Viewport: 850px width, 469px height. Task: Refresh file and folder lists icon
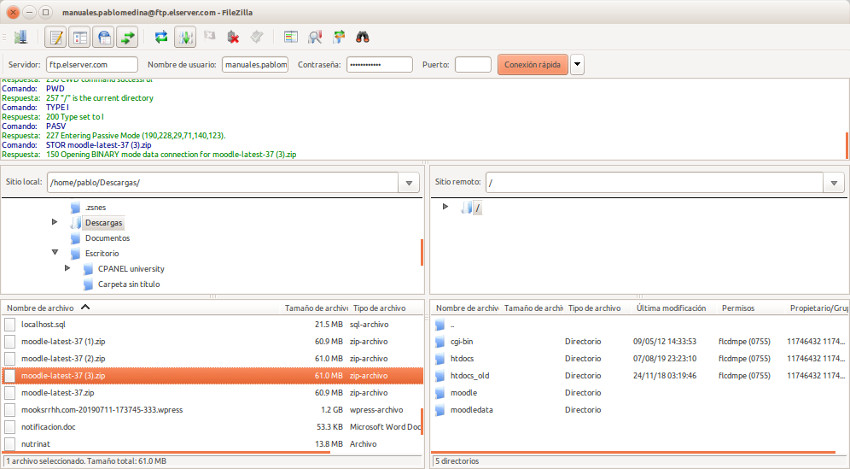pos(161,37)
